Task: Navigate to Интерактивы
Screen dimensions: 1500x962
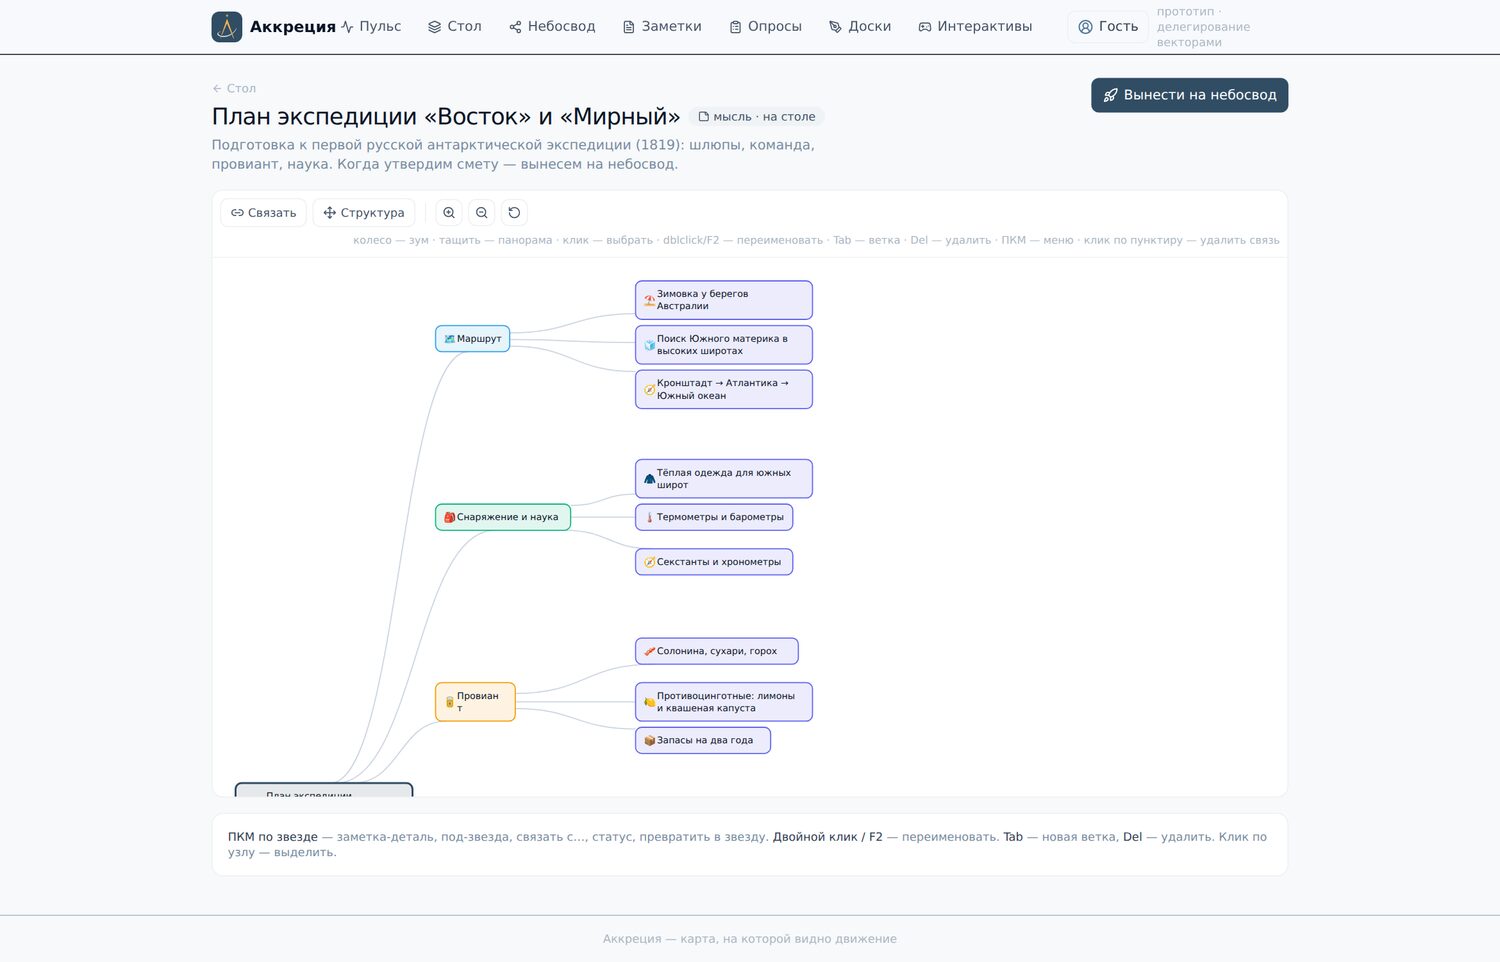Action: [x=975, y=27]
